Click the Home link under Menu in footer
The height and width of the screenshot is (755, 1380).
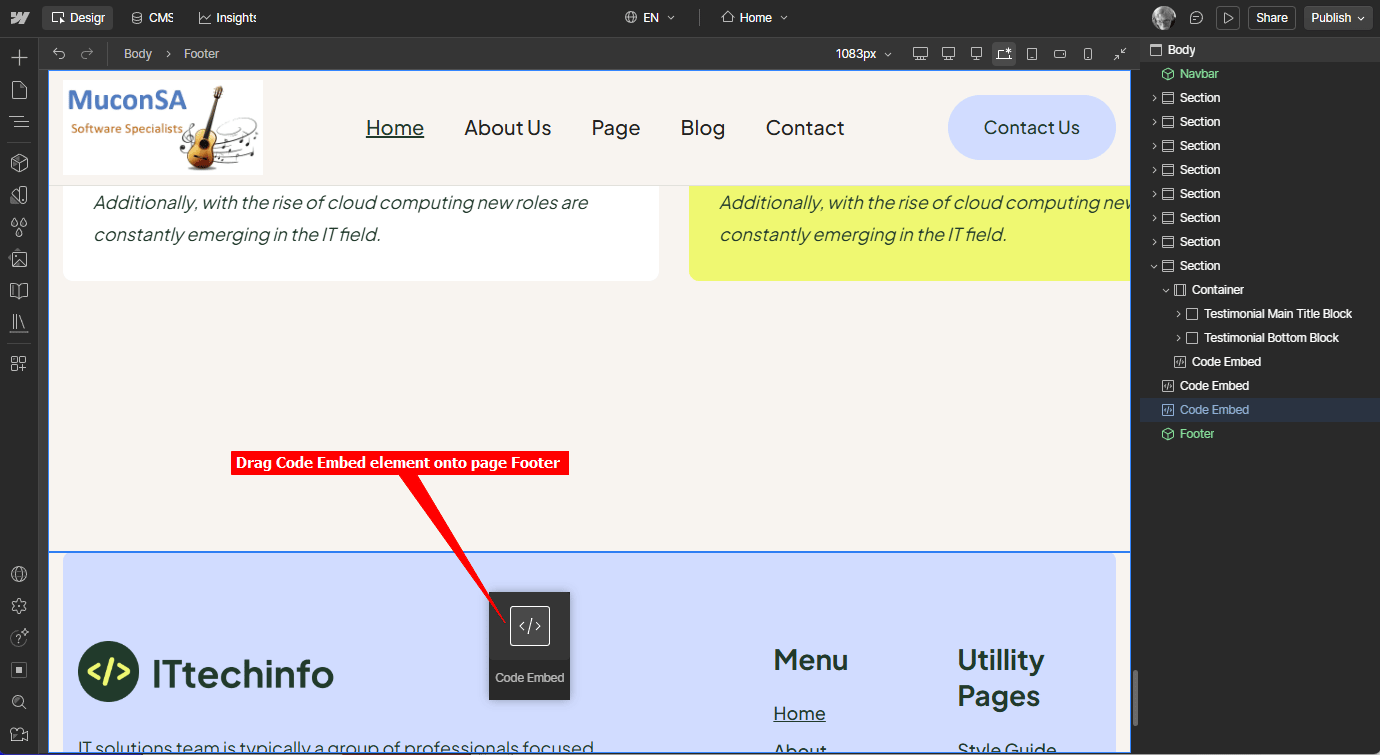(799, 713)
